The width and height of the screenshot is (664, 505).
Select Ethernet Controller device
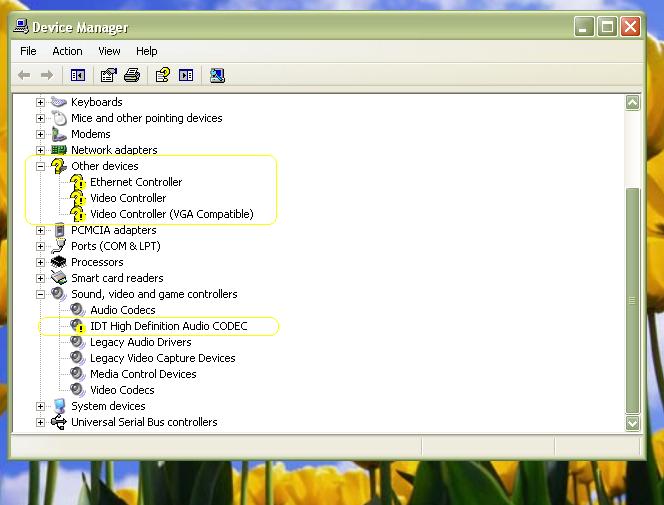pyautogui.click(x=136, y=182)
